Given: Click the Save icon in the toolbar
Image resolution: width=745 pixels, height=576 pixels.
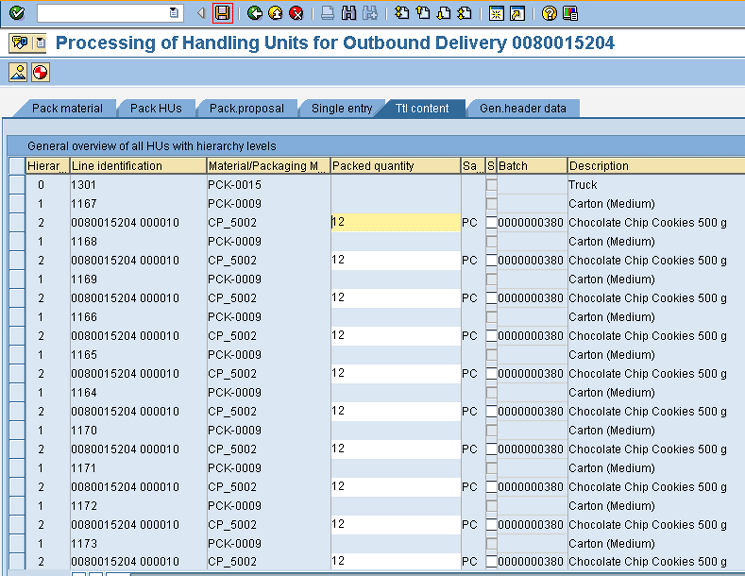Looking at the screenshot, I should [223, 13].
